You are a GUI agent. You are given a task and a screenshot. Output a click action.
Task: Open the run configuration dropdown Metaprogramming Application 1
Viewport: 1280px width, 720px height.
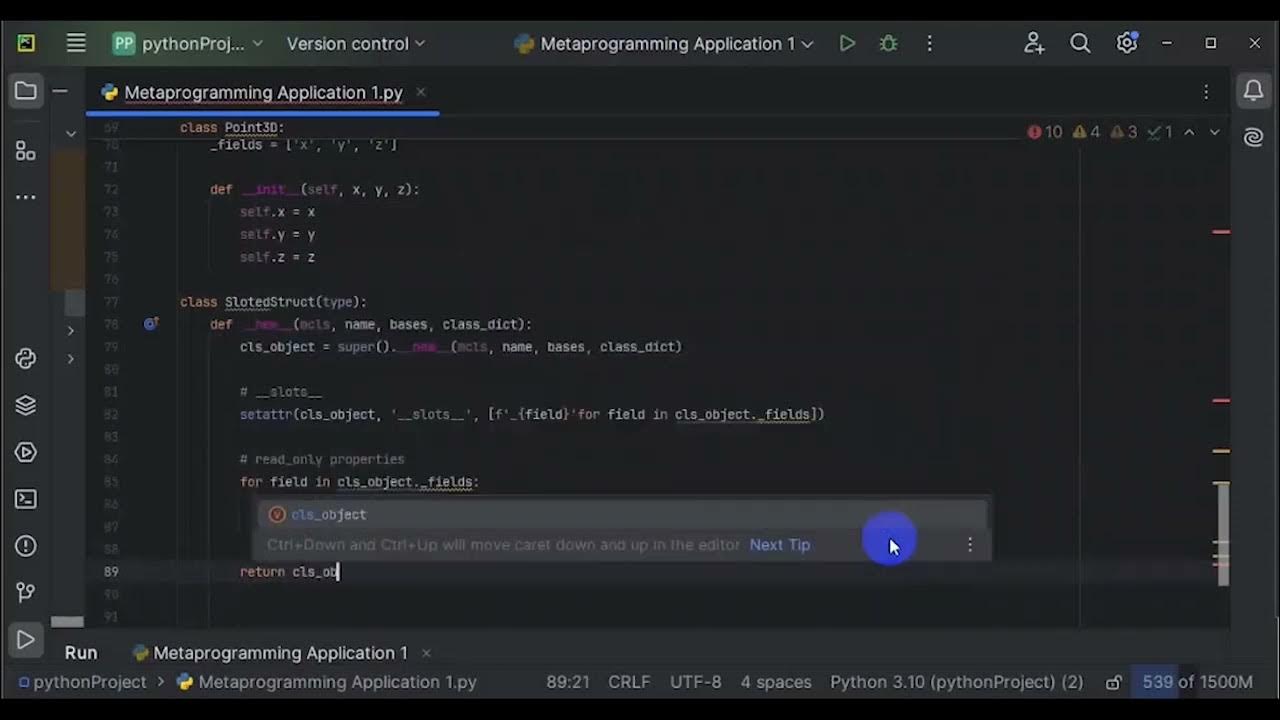[664, 43]
